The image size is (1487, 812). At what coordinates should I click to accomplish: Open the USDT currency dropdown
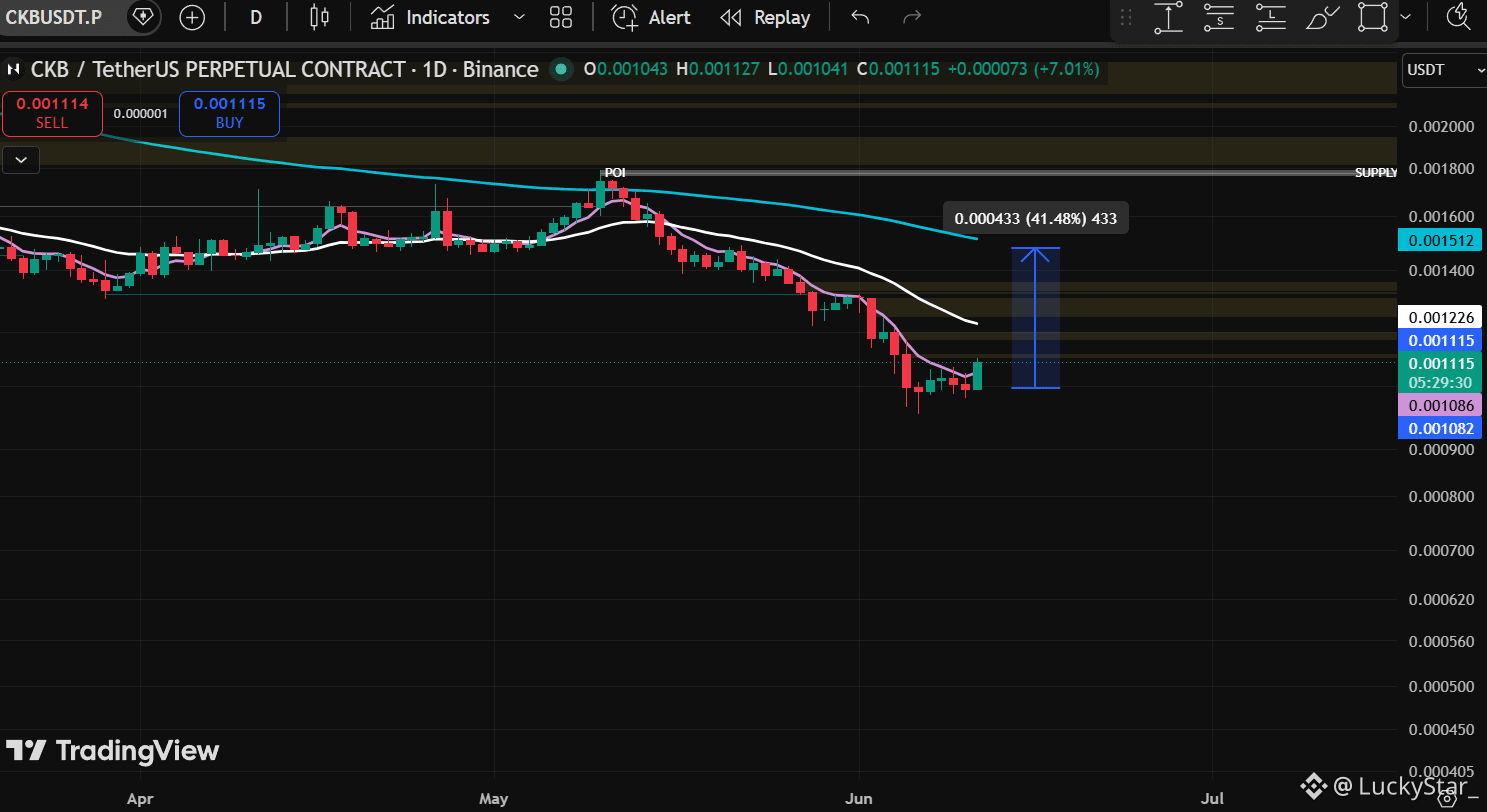[1444, 70]
